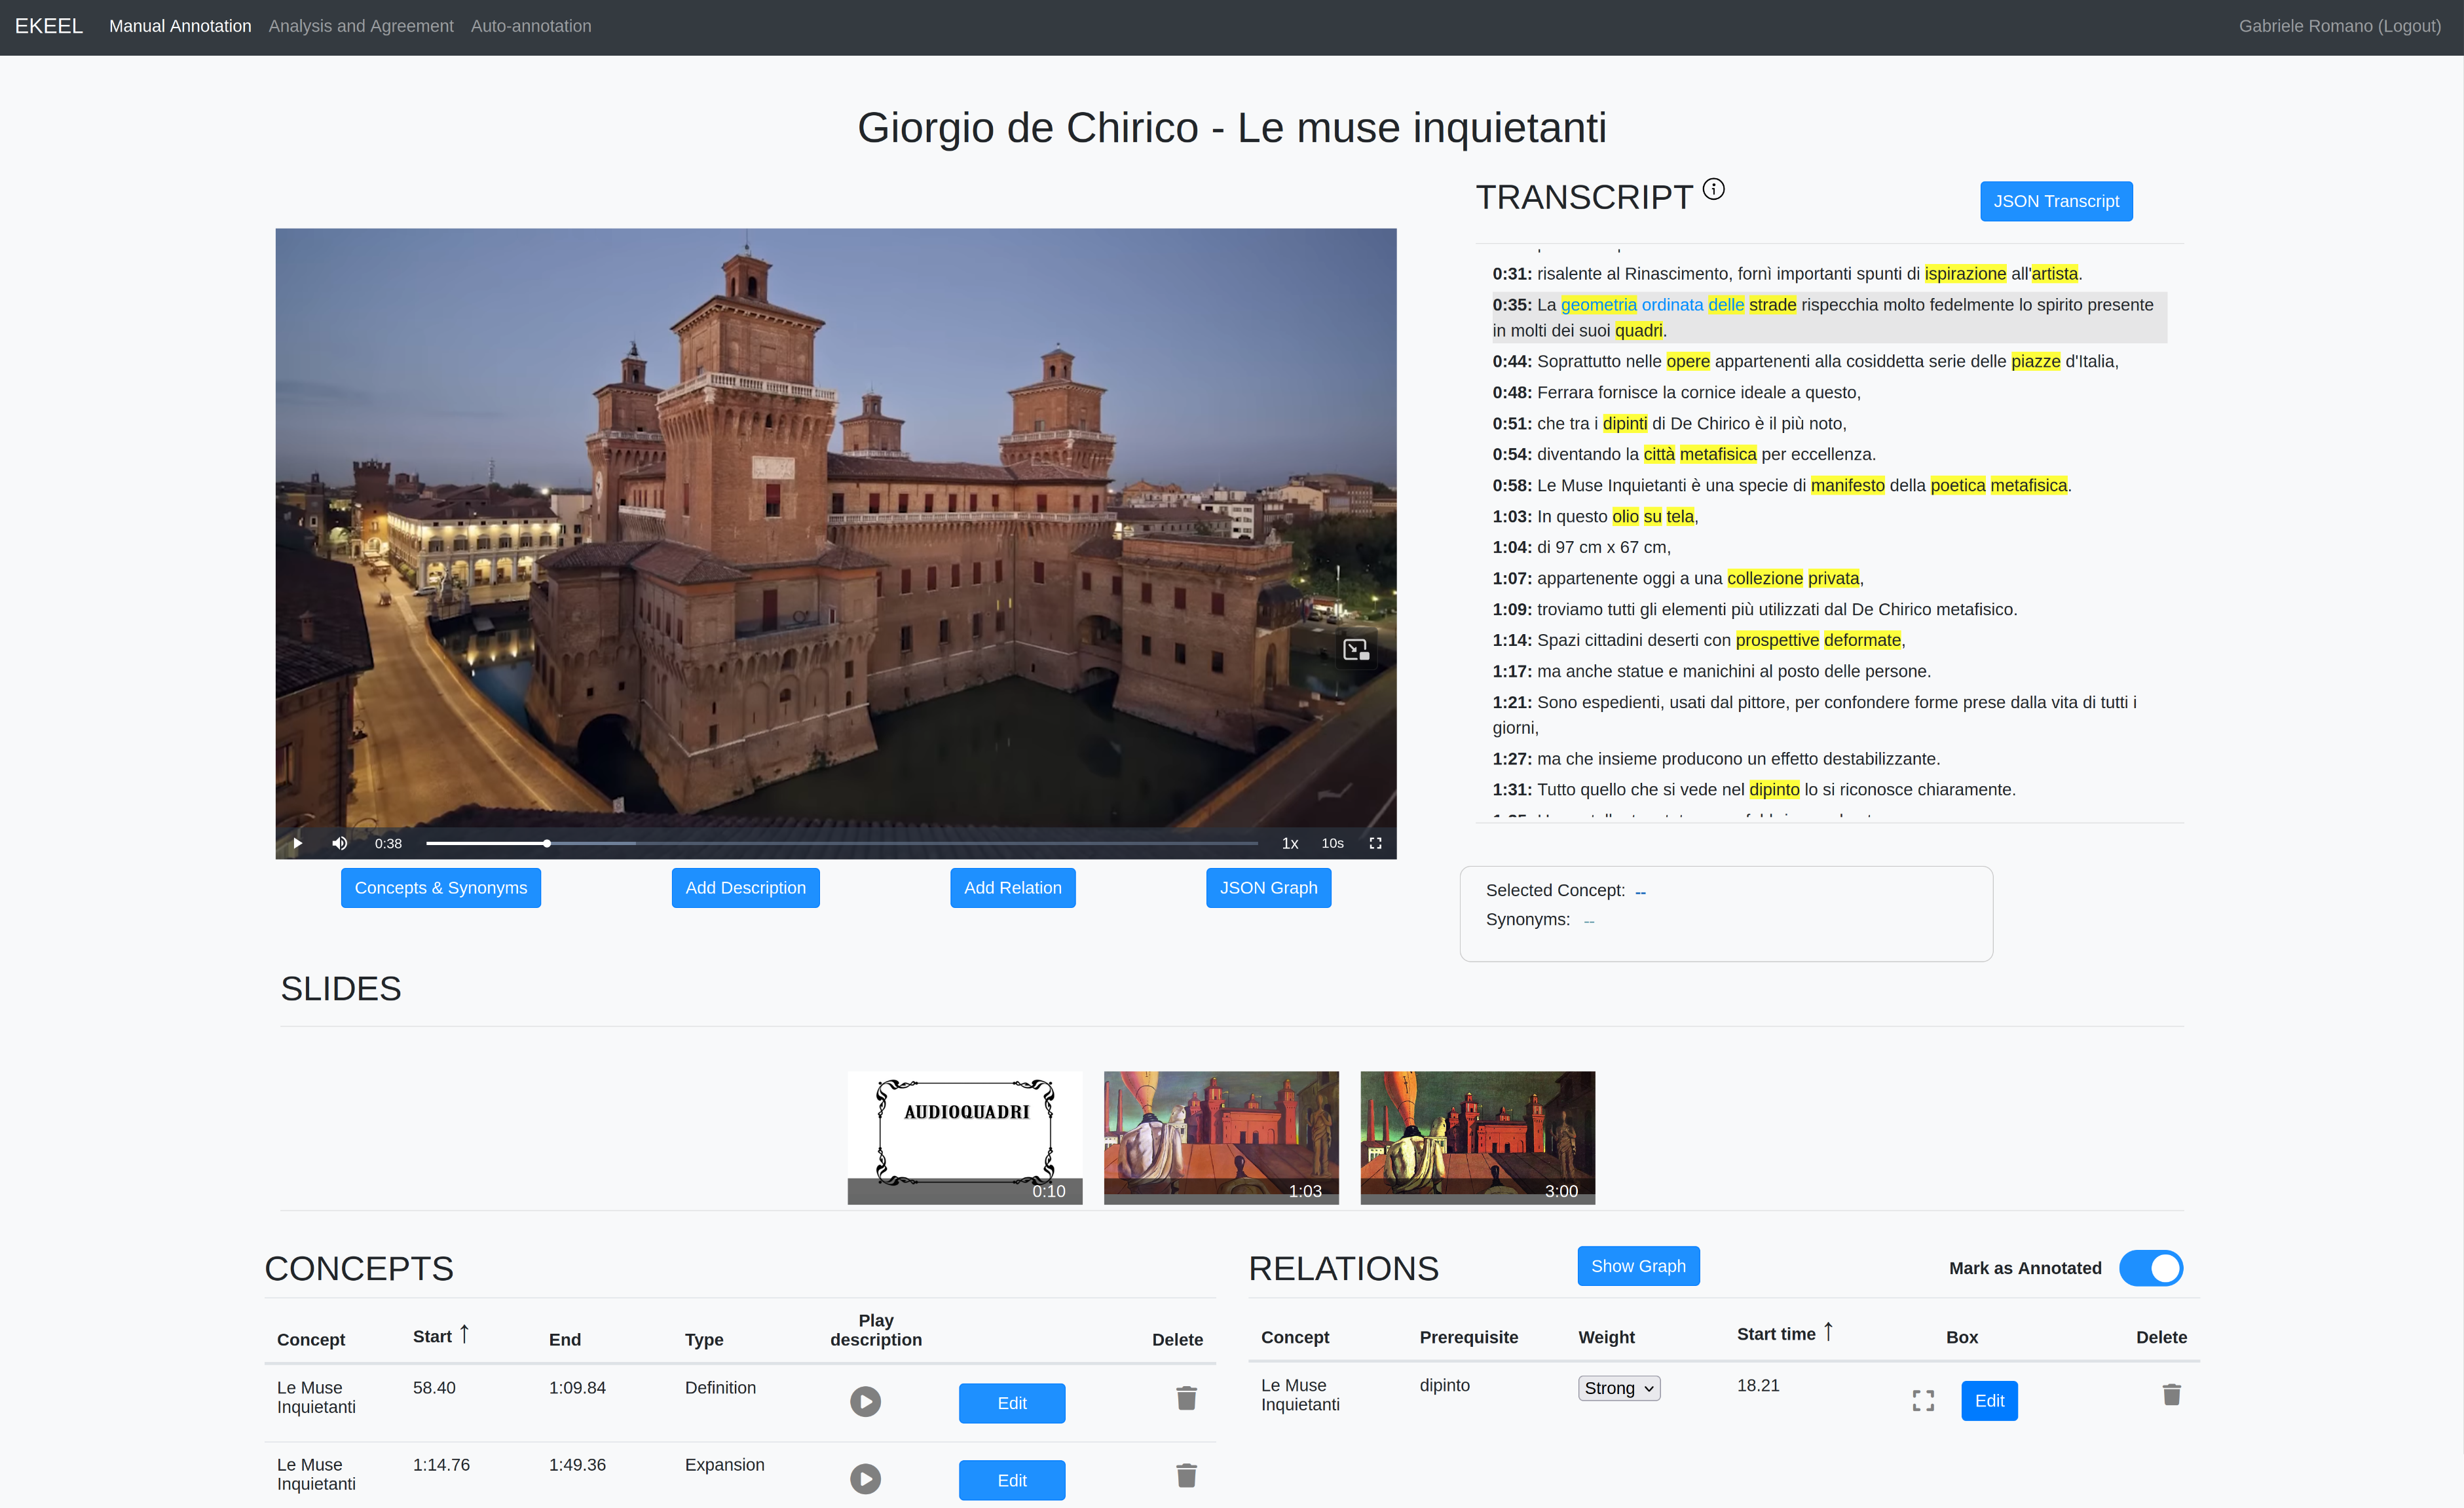This screenshot has width=2464, height=1508.
Task: Click Show Graph button
Action: click(x=1638, y=1266)
